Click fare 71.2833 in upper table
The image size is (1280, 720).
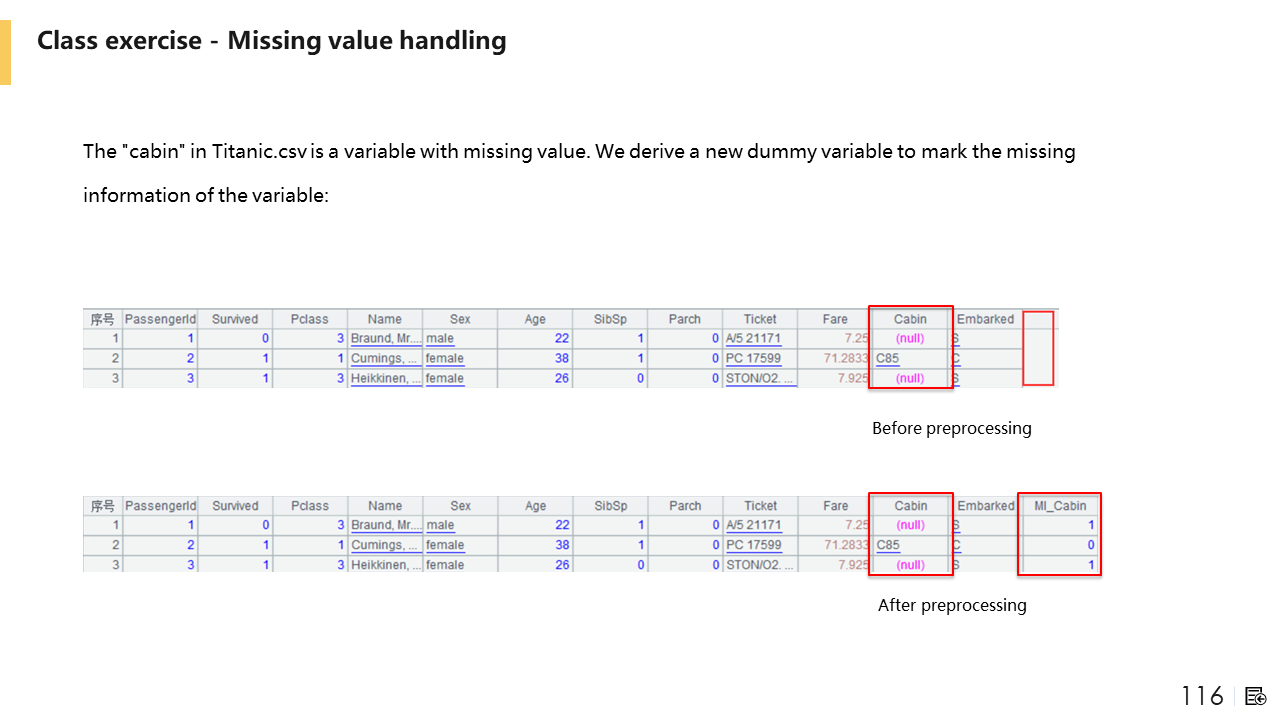pos(845,358)
